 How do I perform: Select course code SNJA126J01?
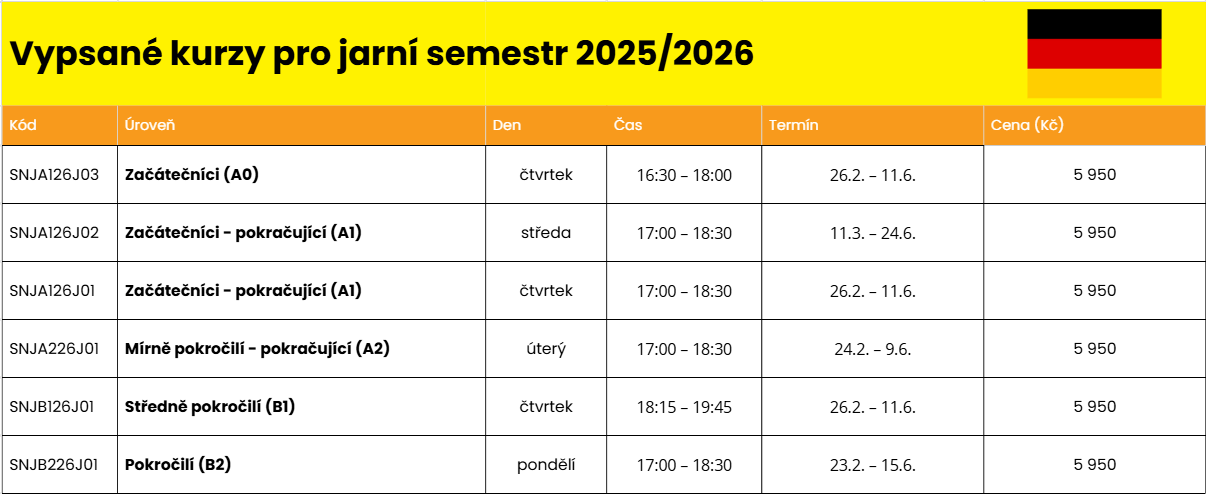tap(54, 291)
